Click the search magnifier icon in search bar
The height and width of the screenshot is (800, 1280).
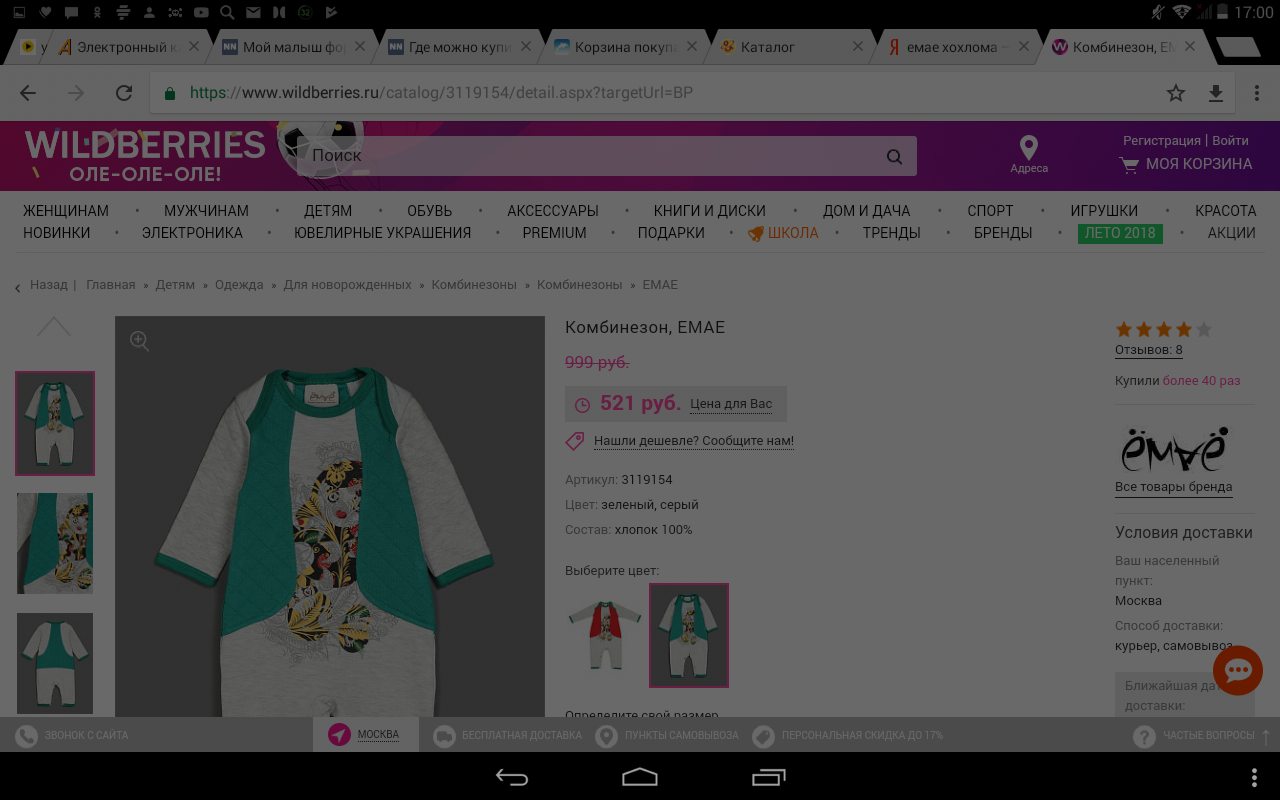pyautogui.click(x=894, y=157)
